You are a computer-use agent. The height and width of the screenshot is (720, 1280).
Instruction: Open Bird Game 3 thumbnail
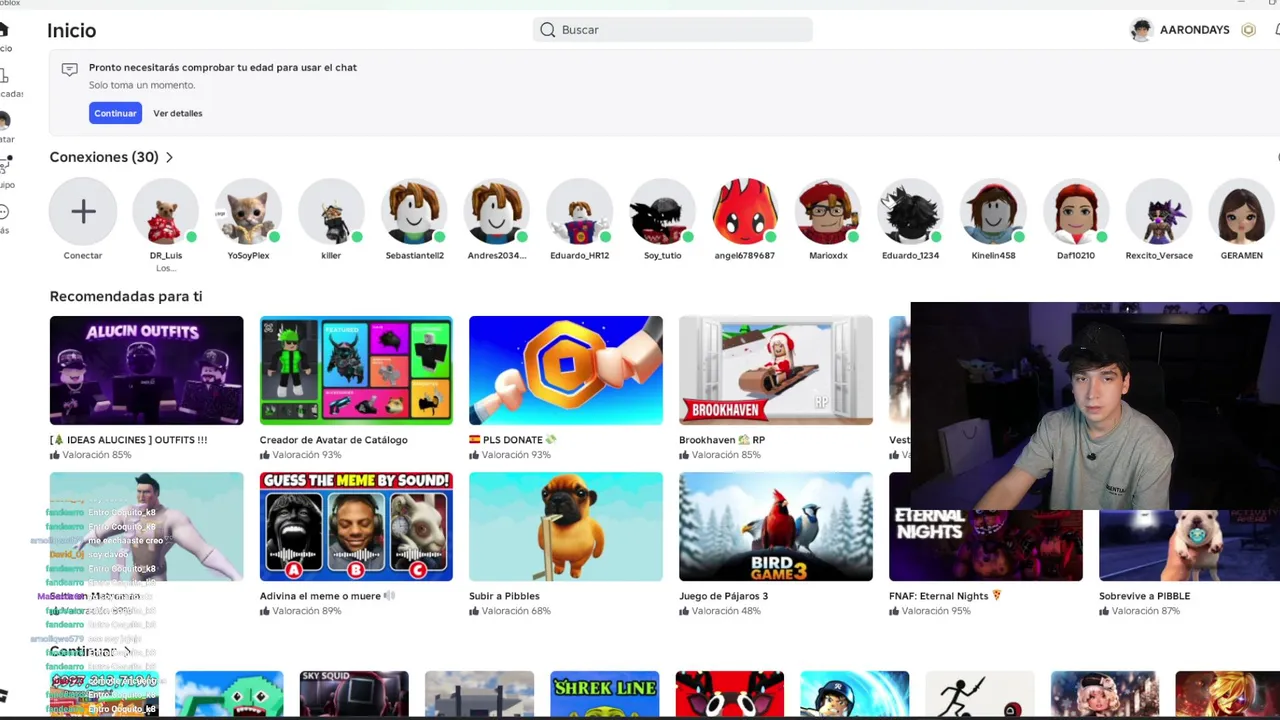click(x=776, y=526)
